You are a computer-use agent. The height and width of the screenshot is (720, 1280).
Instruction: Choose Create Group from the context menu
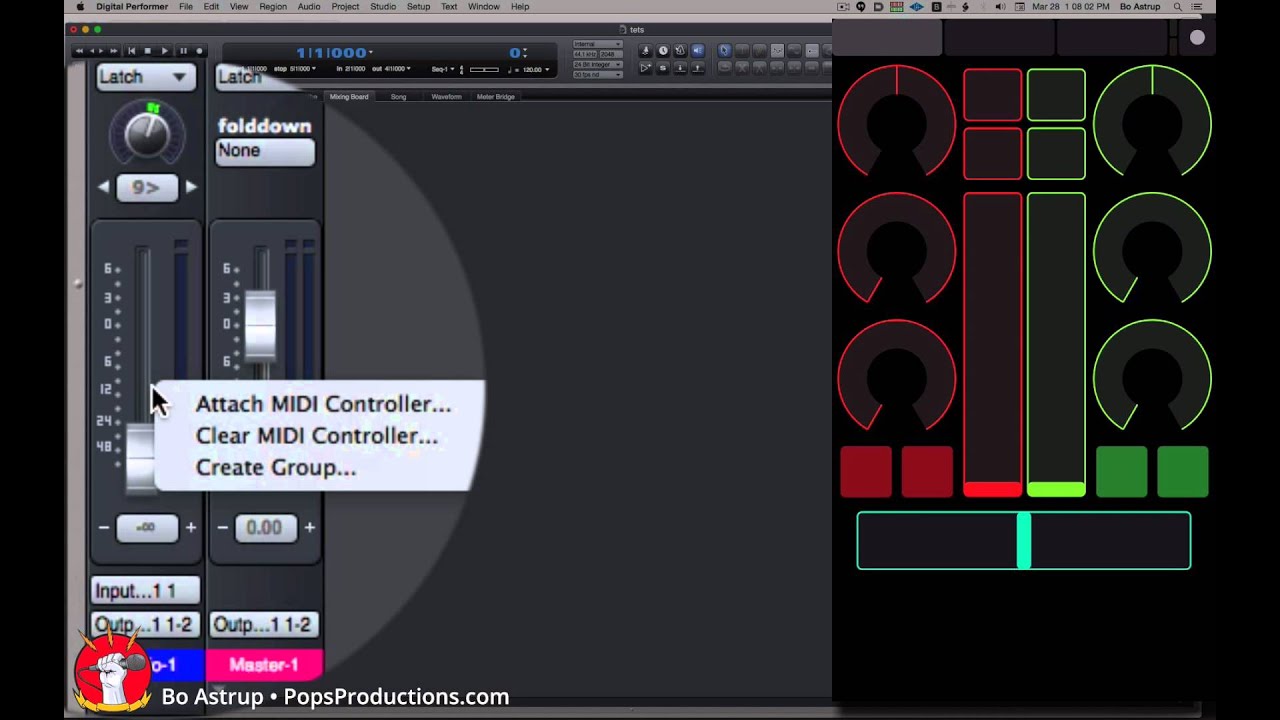275,468
